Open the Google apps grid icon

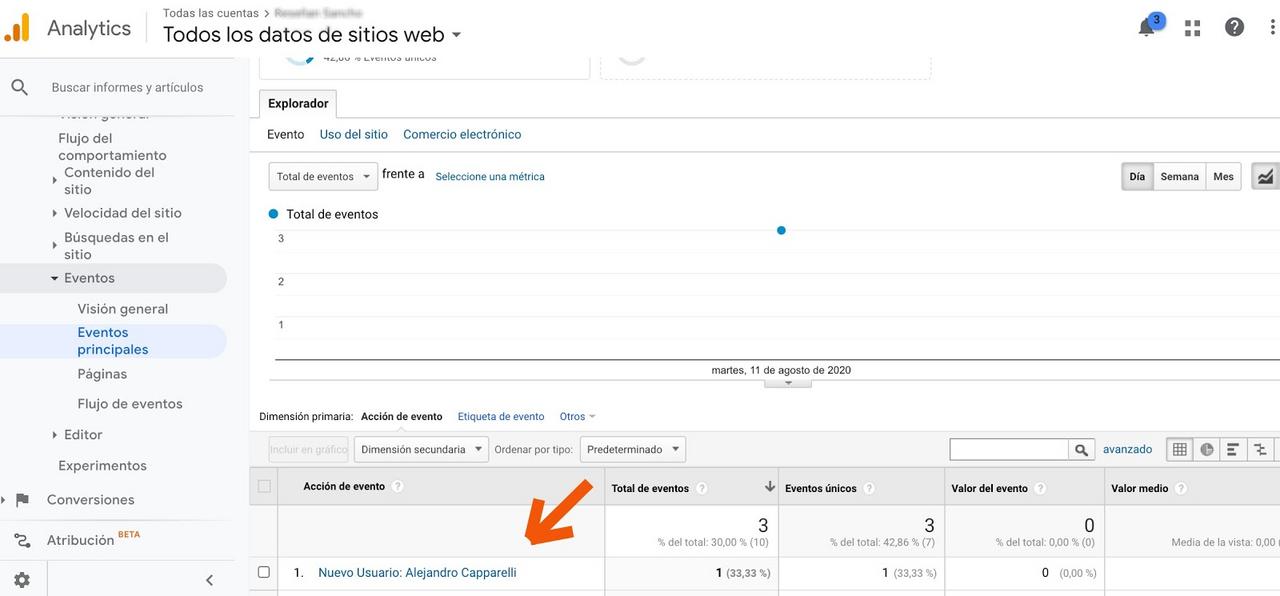tap(1192, 27)
